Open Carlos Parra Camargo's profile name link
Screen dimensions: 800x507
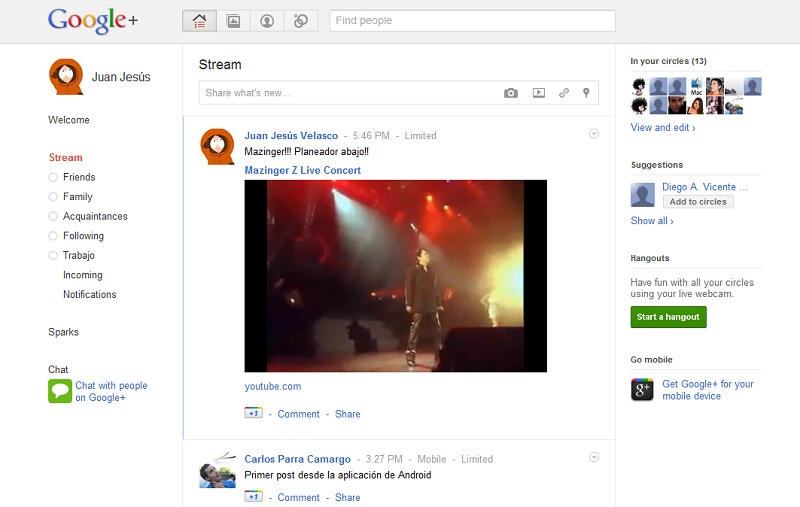pos(297,459)
